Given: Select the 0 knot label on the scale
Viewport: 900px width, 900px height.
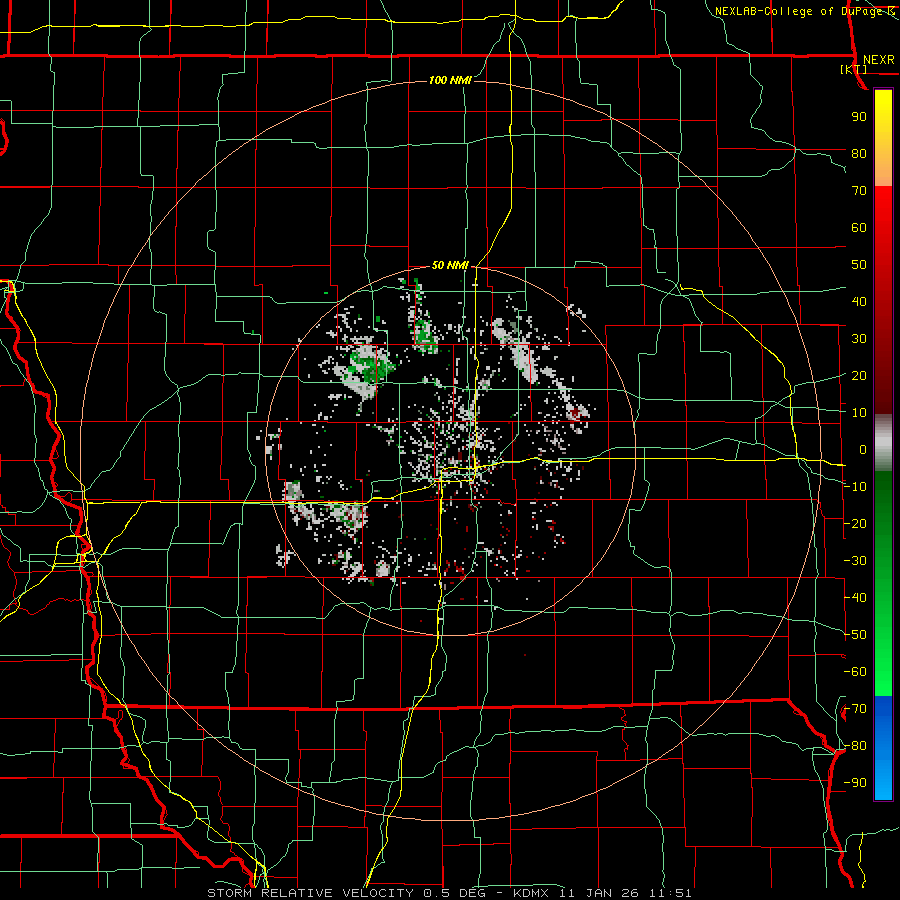Looking at the screenshot, I should tap(863, 449).
